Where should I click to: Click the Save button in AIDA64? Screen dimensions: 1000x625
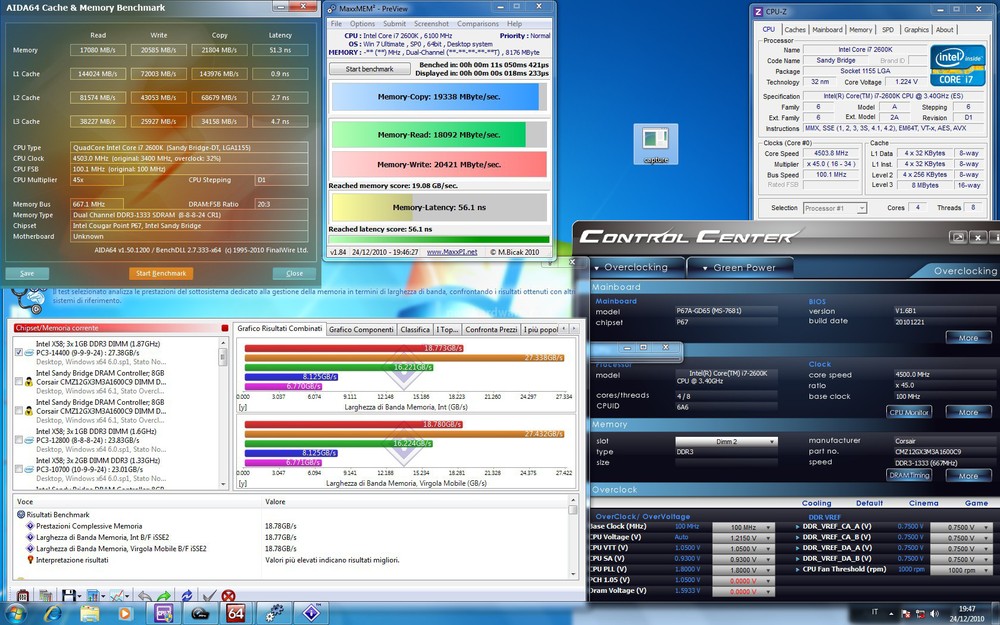[x=27, y=273]
